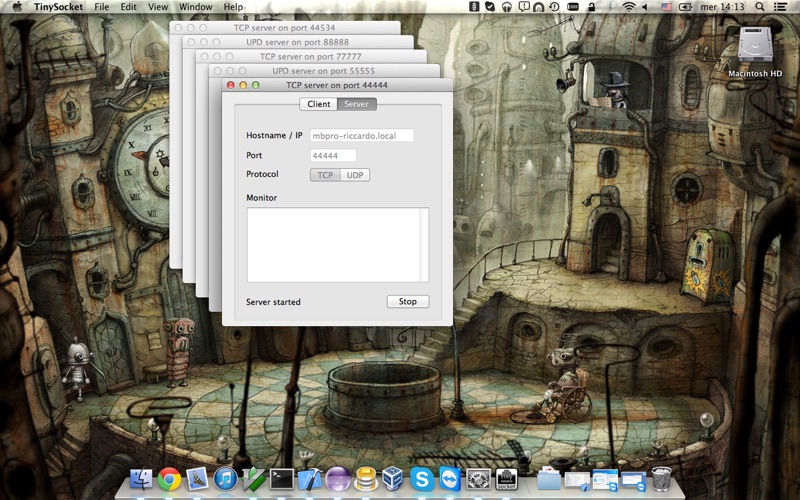Restore first minimized window in dock
800x500 pixels.
pos(578,481)
